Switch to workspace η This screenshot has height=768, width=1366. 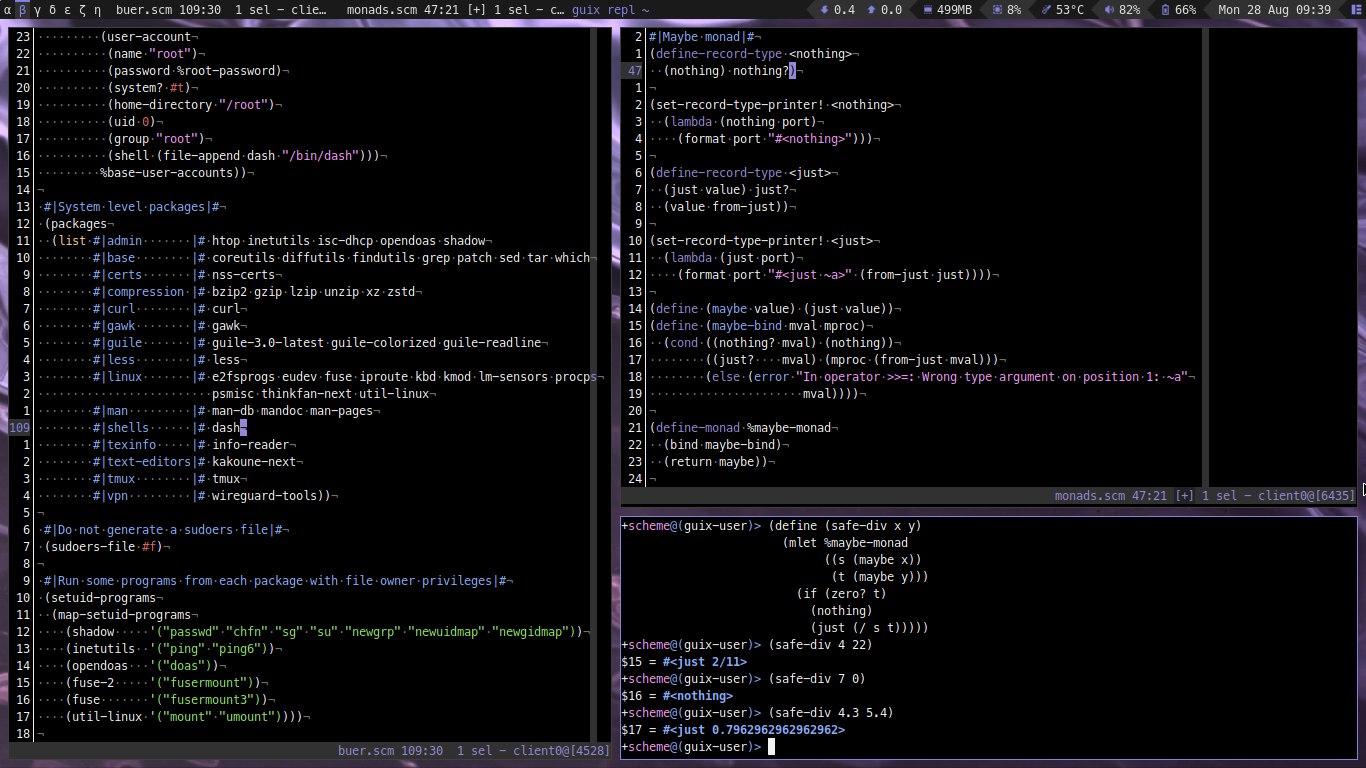[96, 9]
